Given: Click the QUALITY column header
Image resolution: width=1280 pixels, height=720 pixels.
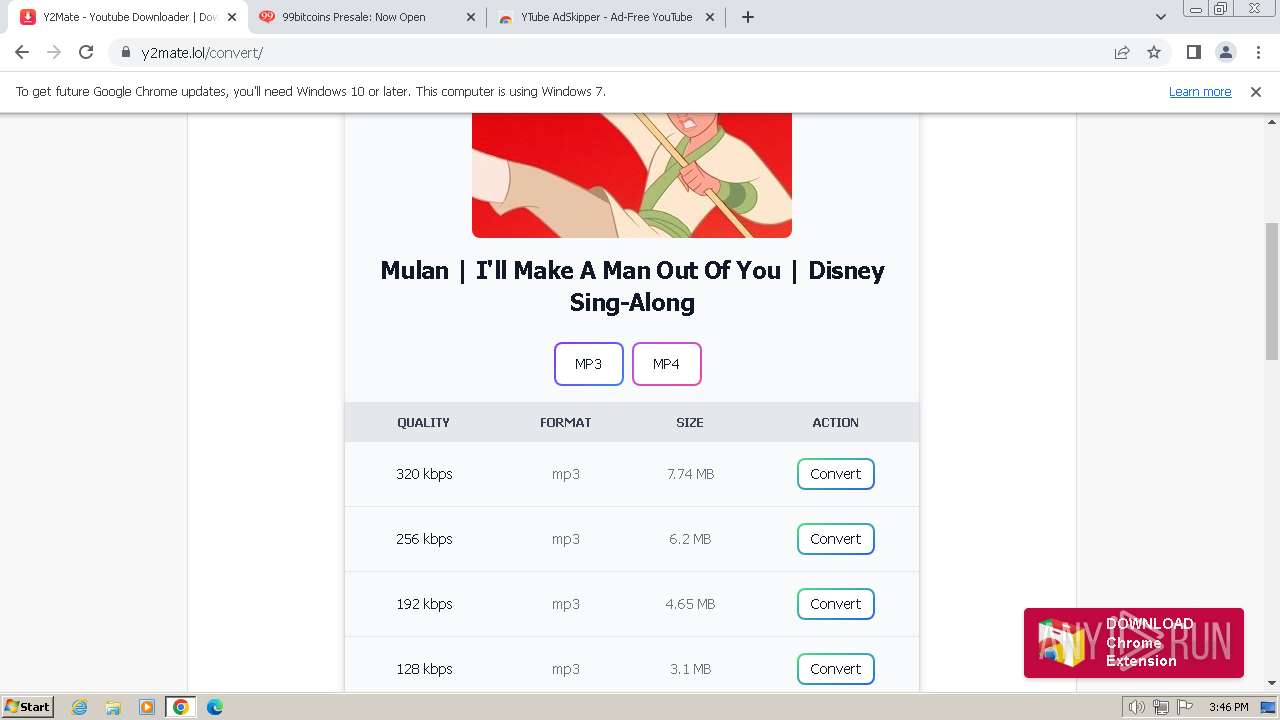Looking at the screenshot, I should click(424, 422).
